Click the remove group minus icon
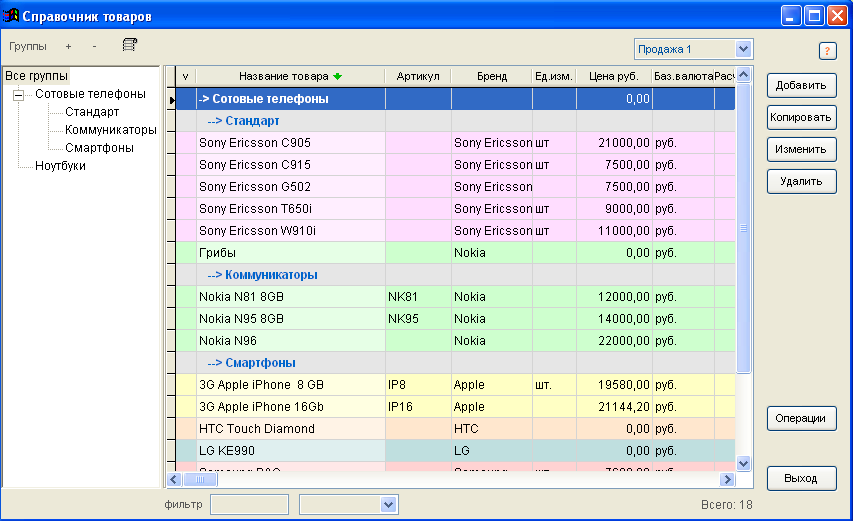 94,47
